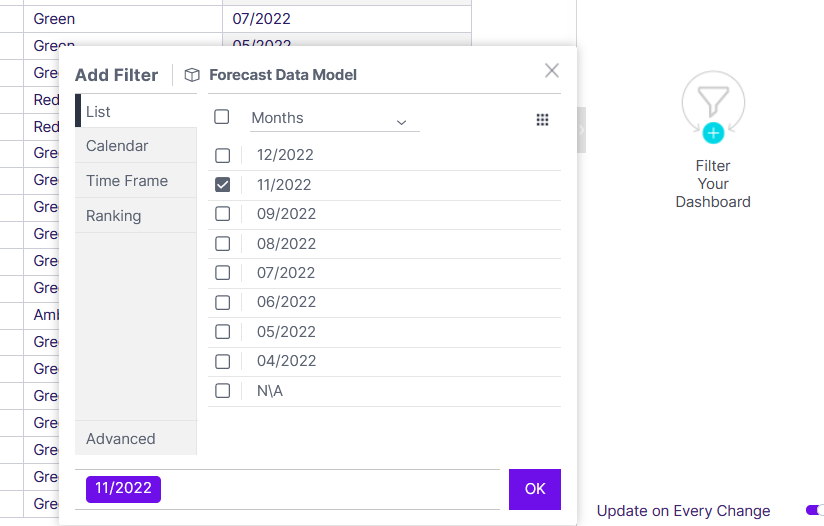Click the funnel Filter Your Dashboard icon
This screenshot has width=824, height=526.
713,102
